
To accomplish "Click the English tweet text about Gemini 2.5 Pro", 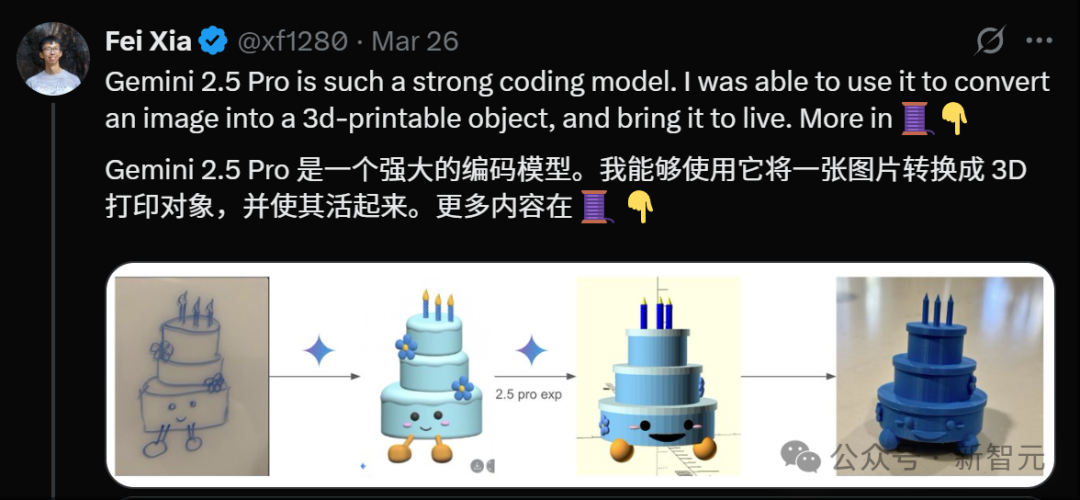I will (577, 101).
